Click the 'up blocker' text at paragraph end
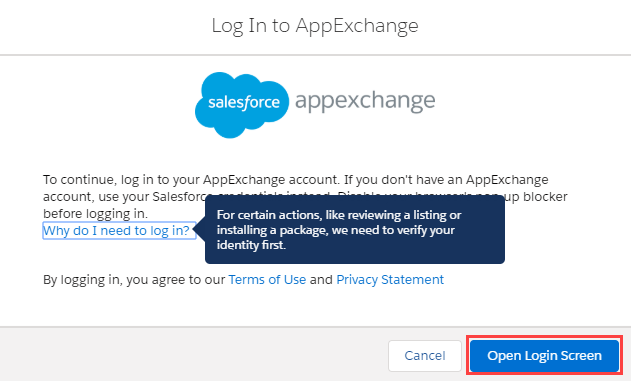This screenshot has height=381, width=631. pyautogui.click(x=536, y=196)
